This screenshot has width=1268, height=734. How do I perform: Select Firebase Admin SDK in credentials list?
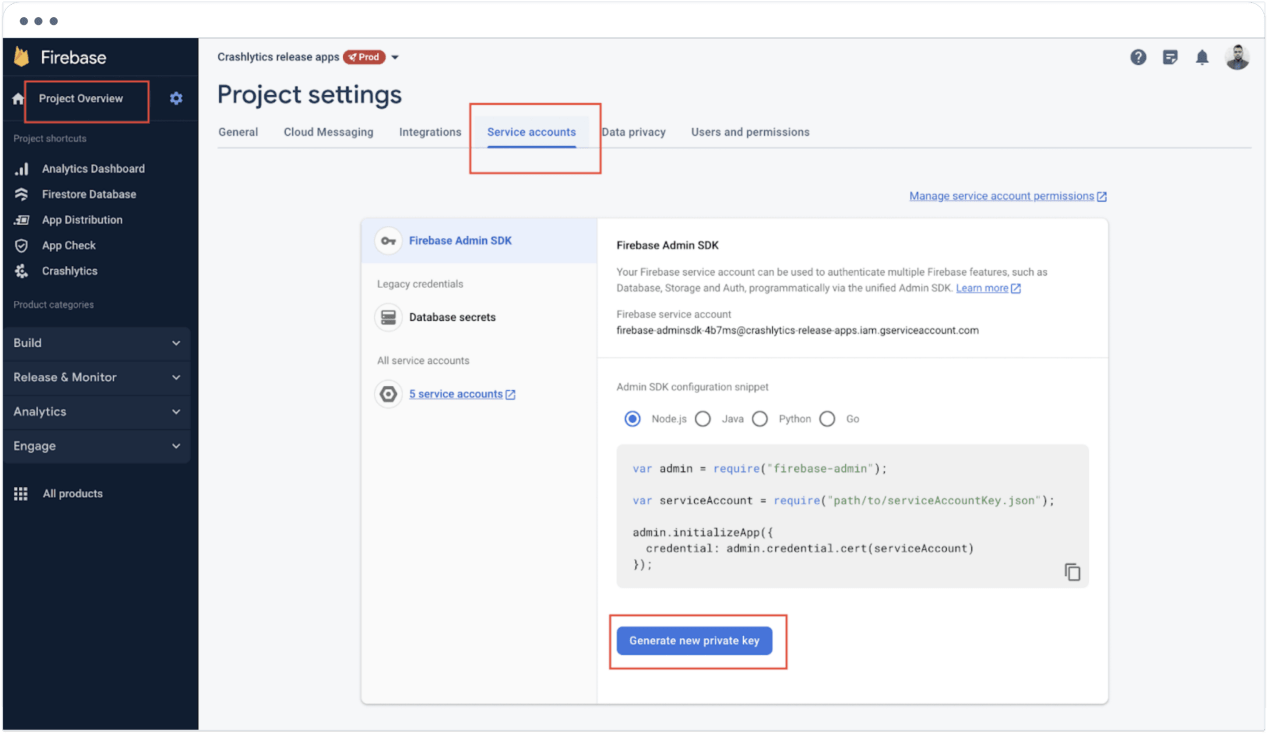[479, 241]
